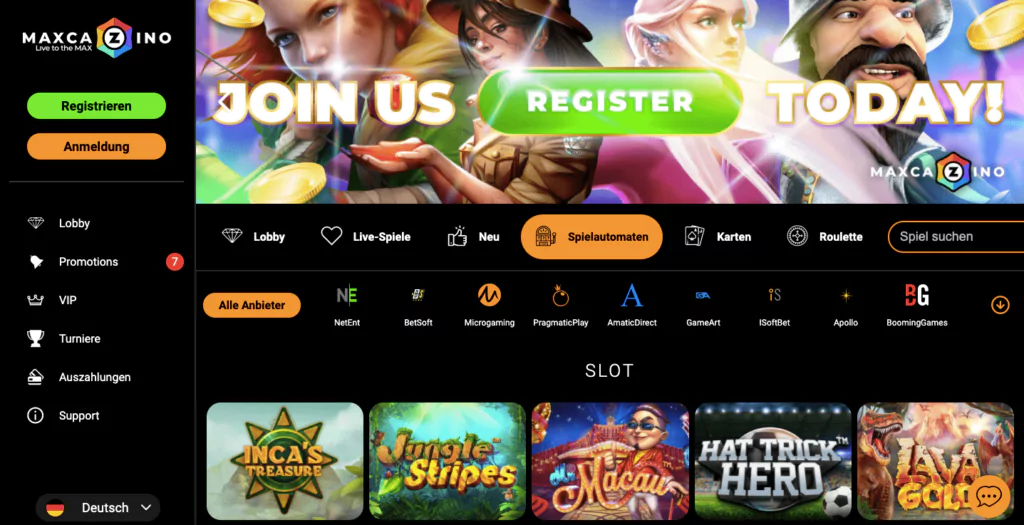
Task: Select the Apollo provider icon
Action: pyautogui.click(x=846, y=296)
